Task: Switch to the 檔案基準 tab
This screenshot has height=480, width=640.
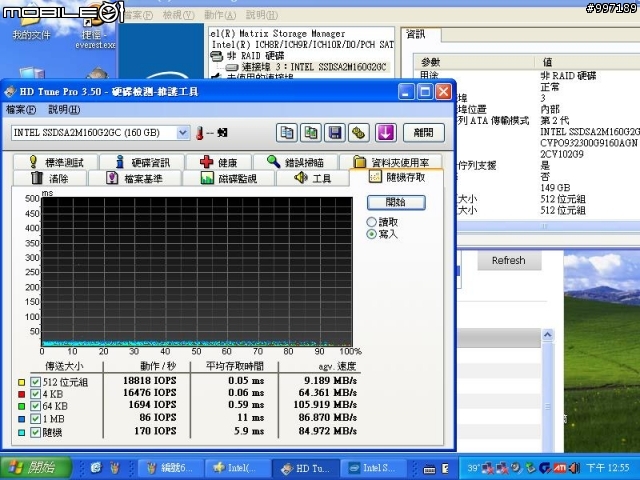Action: tap(135, 178)
